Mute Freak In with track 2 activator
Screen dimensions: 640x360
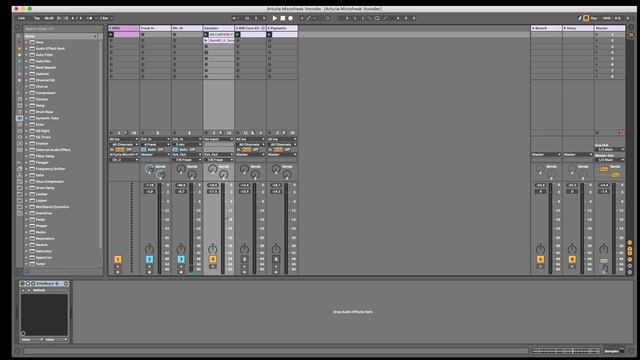click(x=149, y=259)
